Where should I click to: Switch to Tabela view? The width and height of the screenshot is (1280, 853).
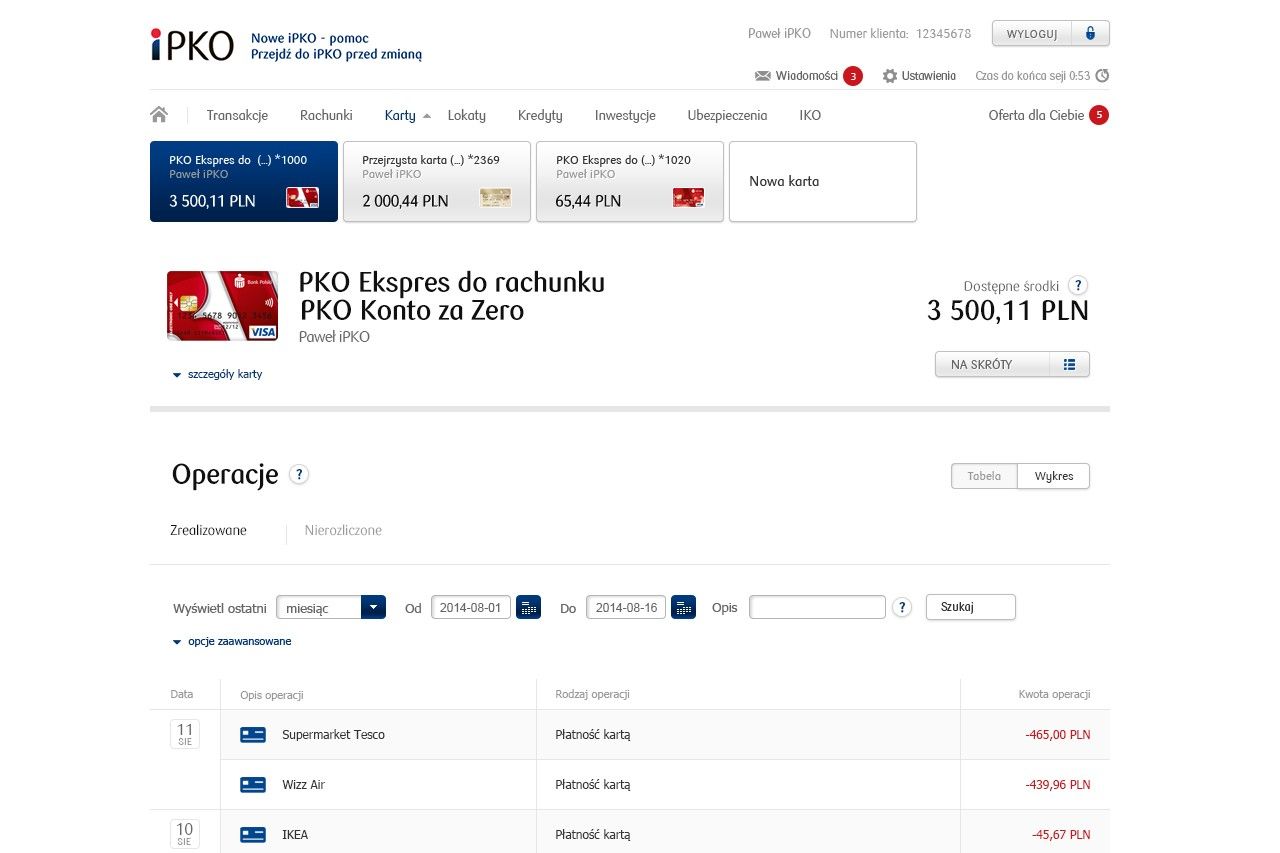[984, 476]
